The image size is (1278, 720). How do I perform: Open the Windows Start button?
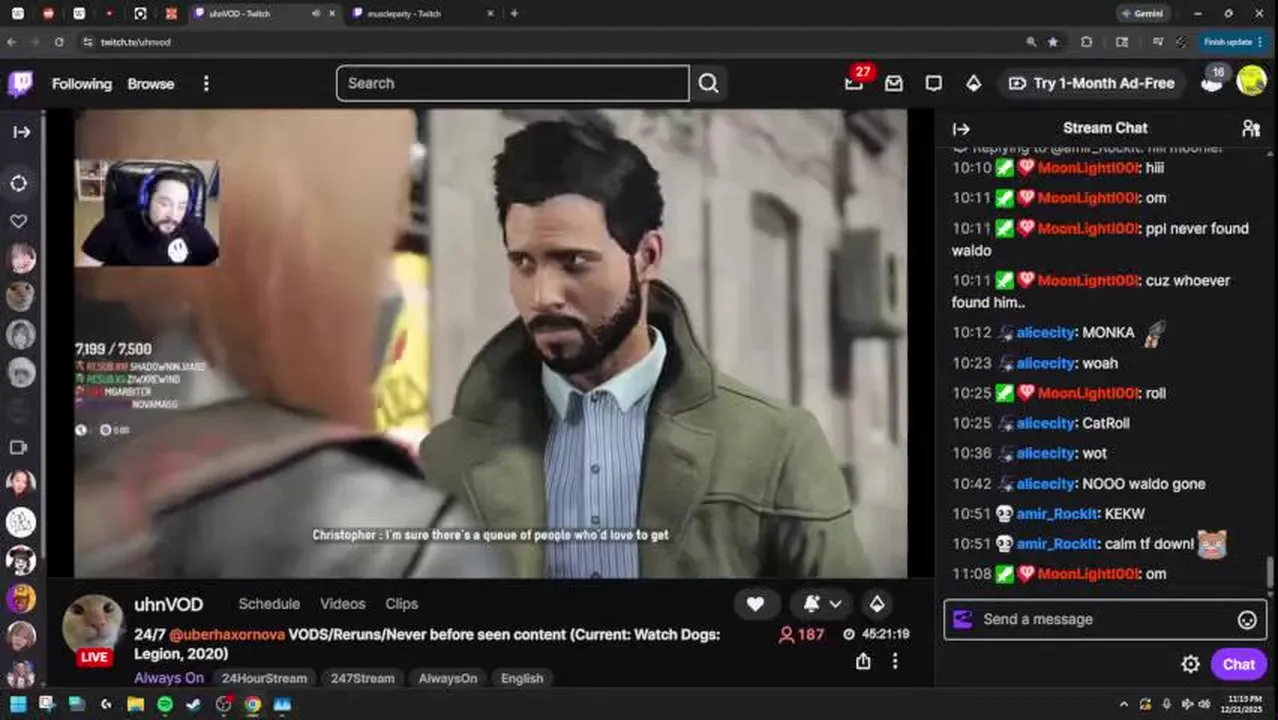pyautogui.click(x=18, y=704)
